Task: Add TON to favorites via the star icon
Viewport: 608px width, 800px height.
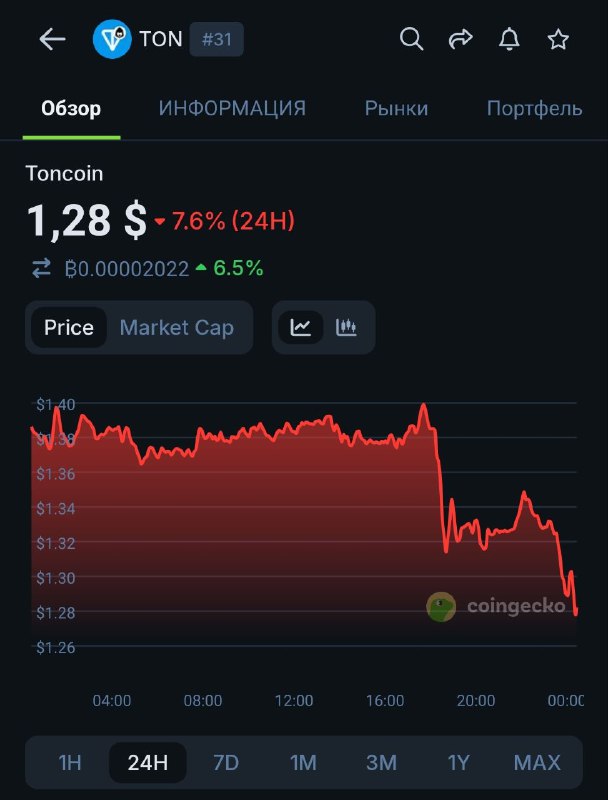Action: [558, 39]
